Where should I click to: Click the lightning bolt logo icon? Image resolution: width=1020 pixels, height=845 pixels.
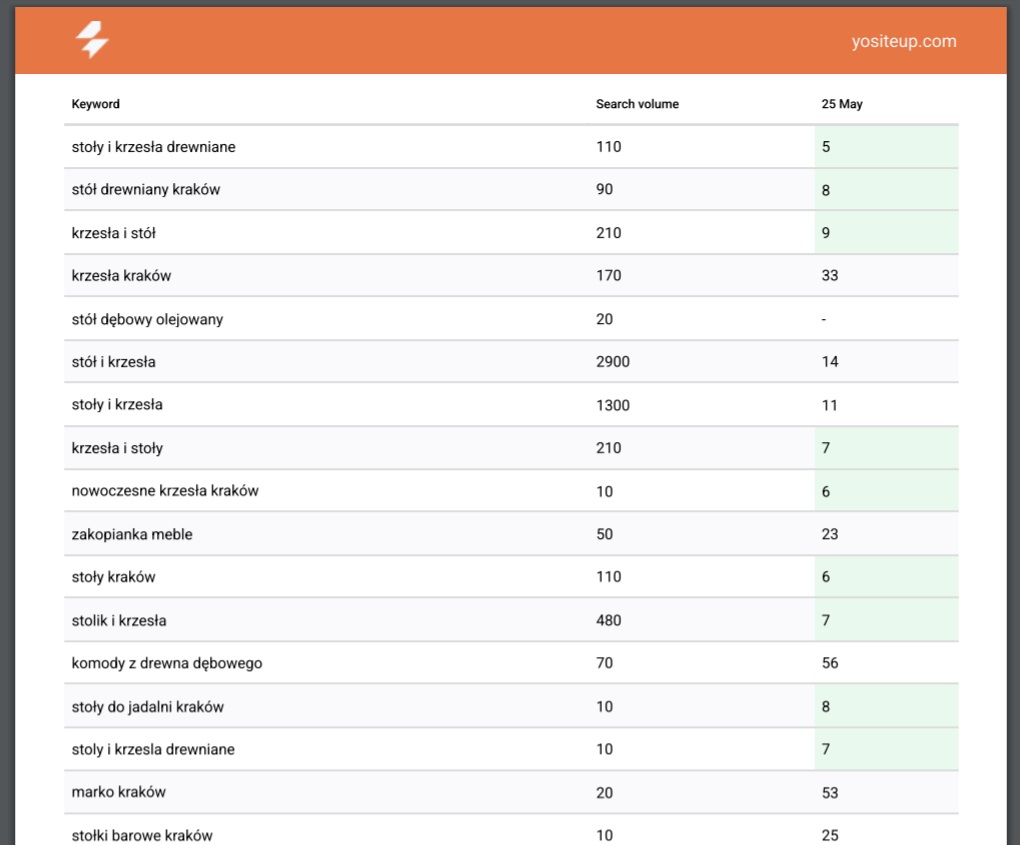[x=92, y=41]
